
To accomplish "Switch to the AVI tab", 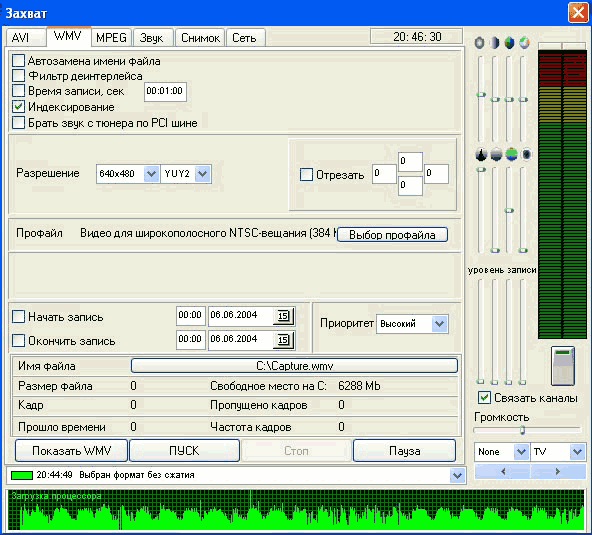I will point(25,37).
